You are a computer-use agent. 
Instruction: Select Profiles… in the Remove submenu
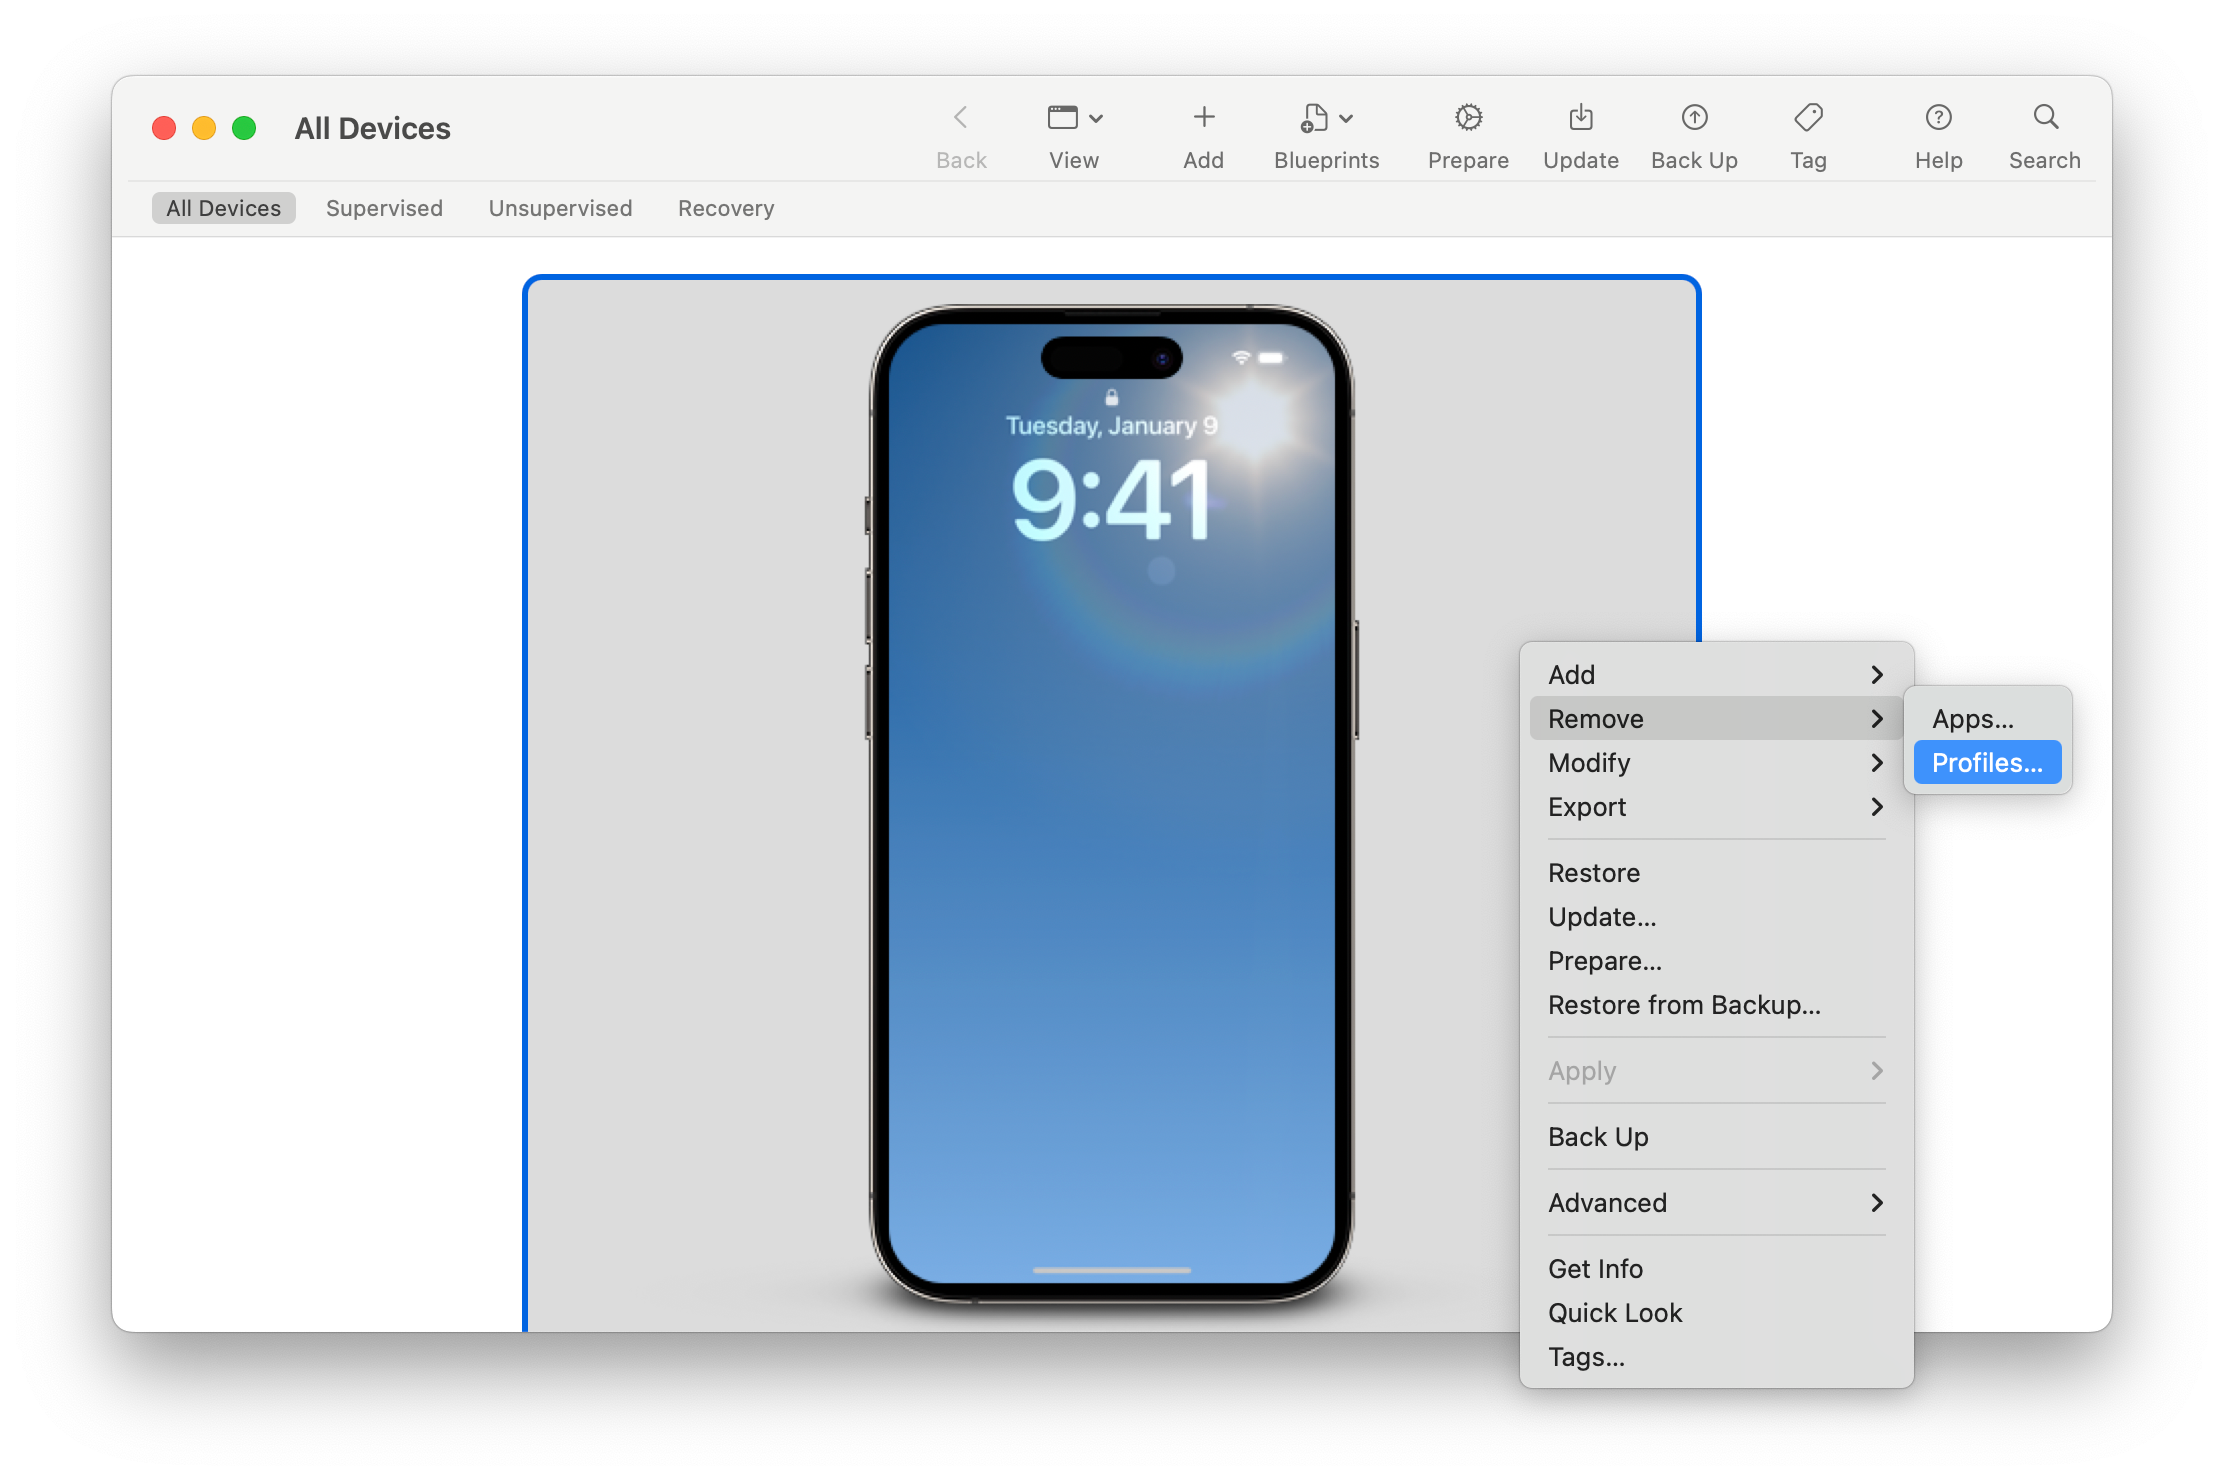[x=1987, y=763]
